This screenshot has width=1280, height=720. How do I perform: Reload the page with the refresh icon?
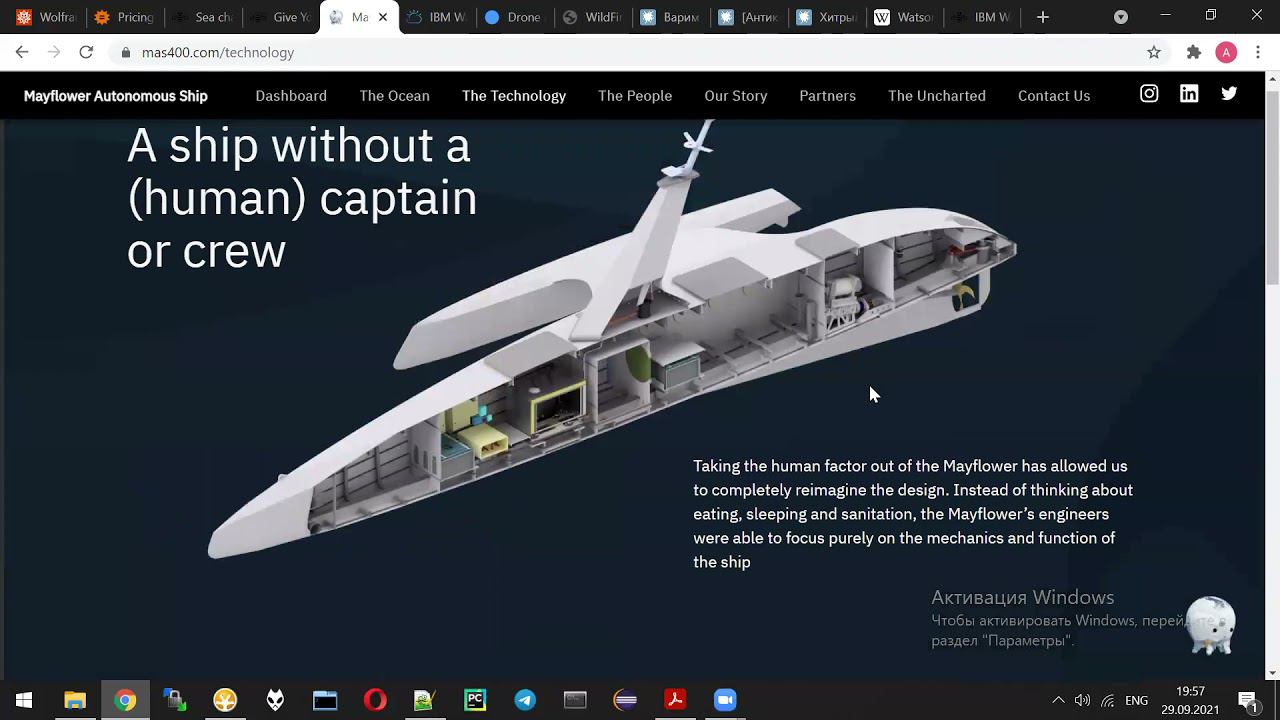(86, 52)
